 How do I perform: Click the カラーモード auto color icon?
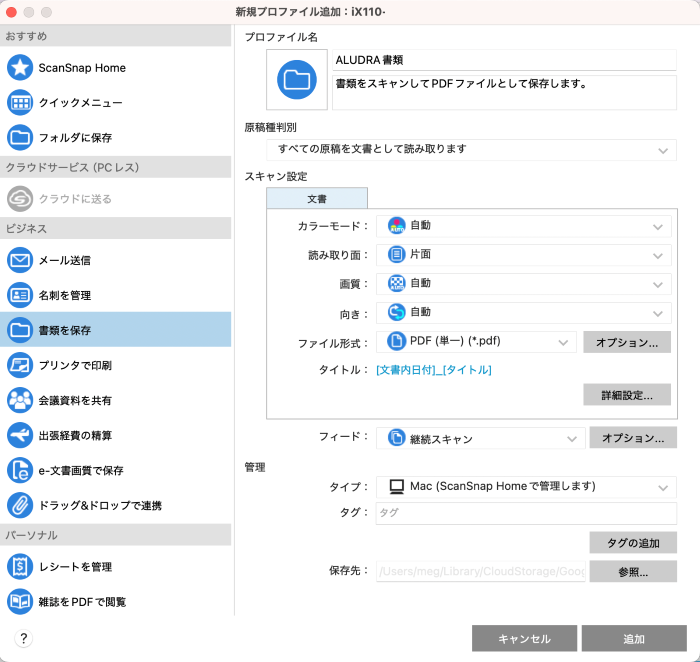point(396,225)
